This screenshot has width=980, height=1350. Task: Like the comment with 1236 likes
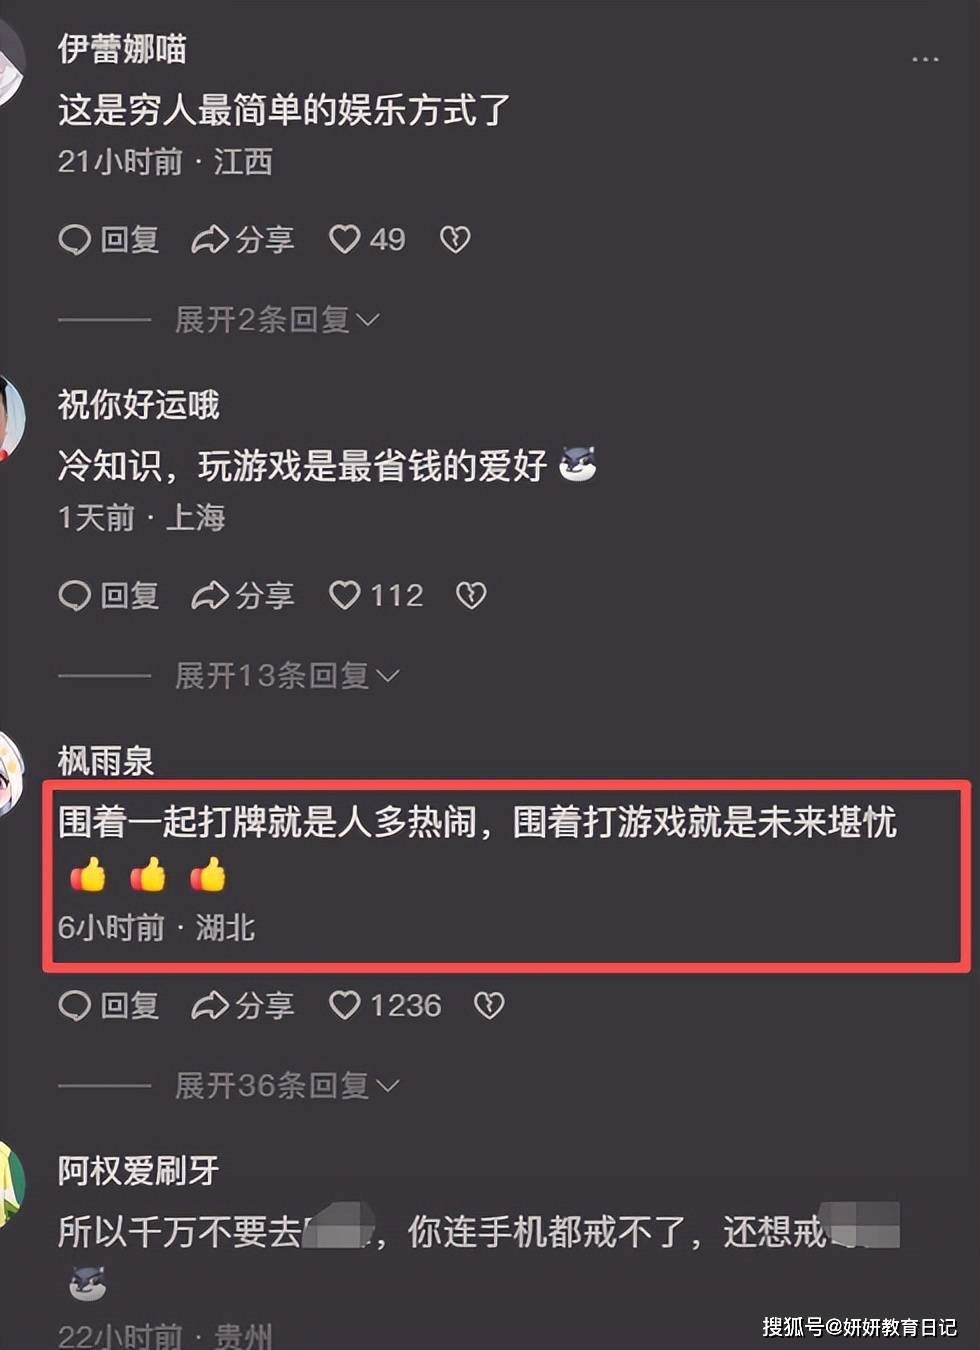tap(385, 1005)
